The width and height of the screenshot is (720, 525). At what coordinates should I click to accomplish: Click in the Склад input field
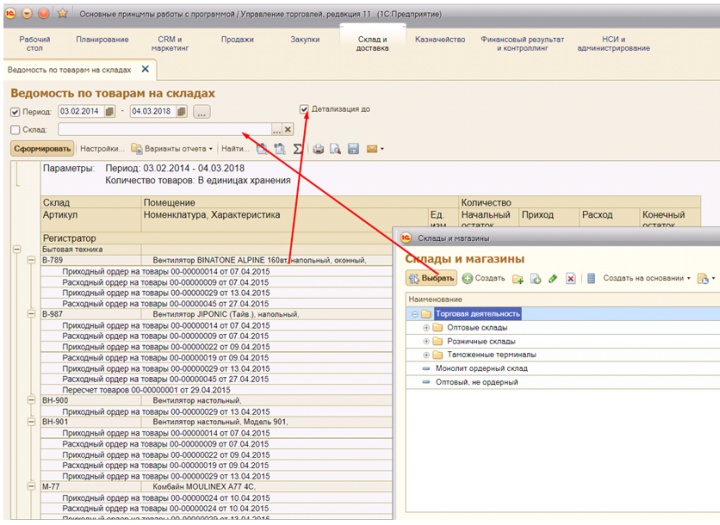165,130
